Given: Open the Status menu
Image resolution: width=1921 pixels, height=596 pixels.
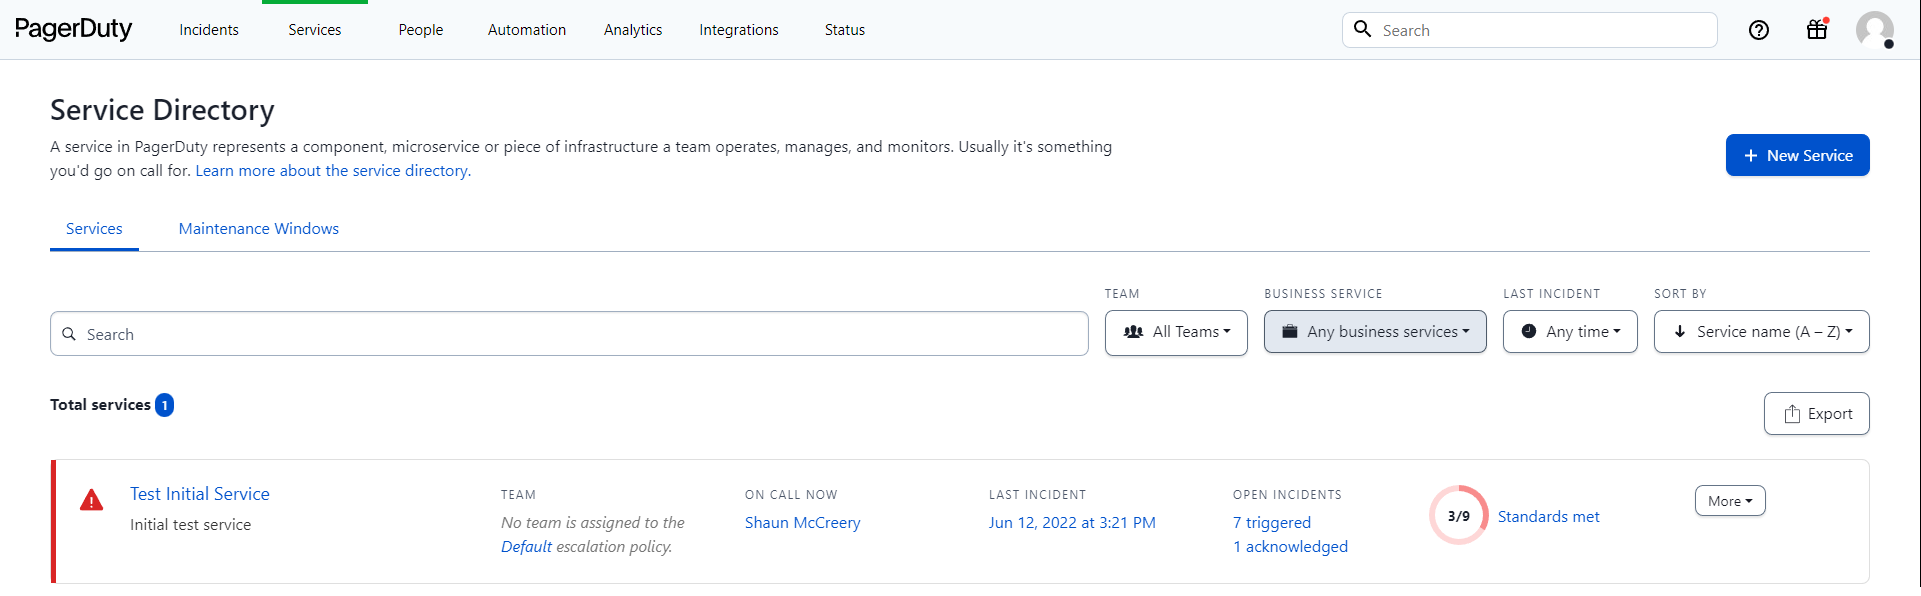Looking at the screenshot, I should [845, 30].
